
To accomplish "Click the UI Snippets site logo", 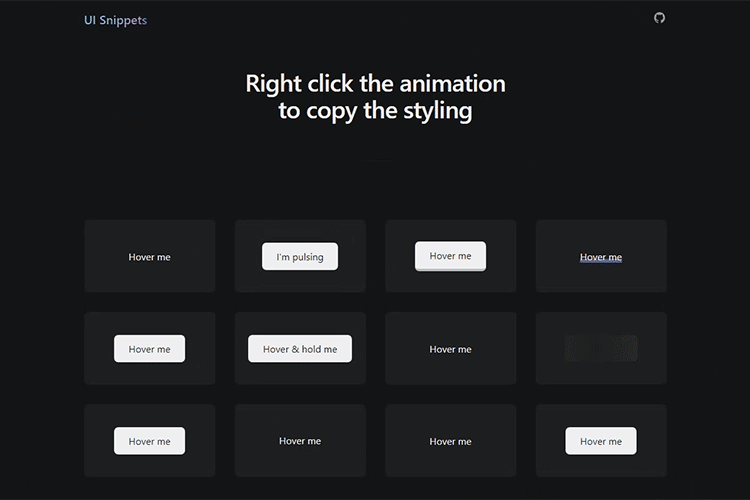I will (x=115, y=20).
